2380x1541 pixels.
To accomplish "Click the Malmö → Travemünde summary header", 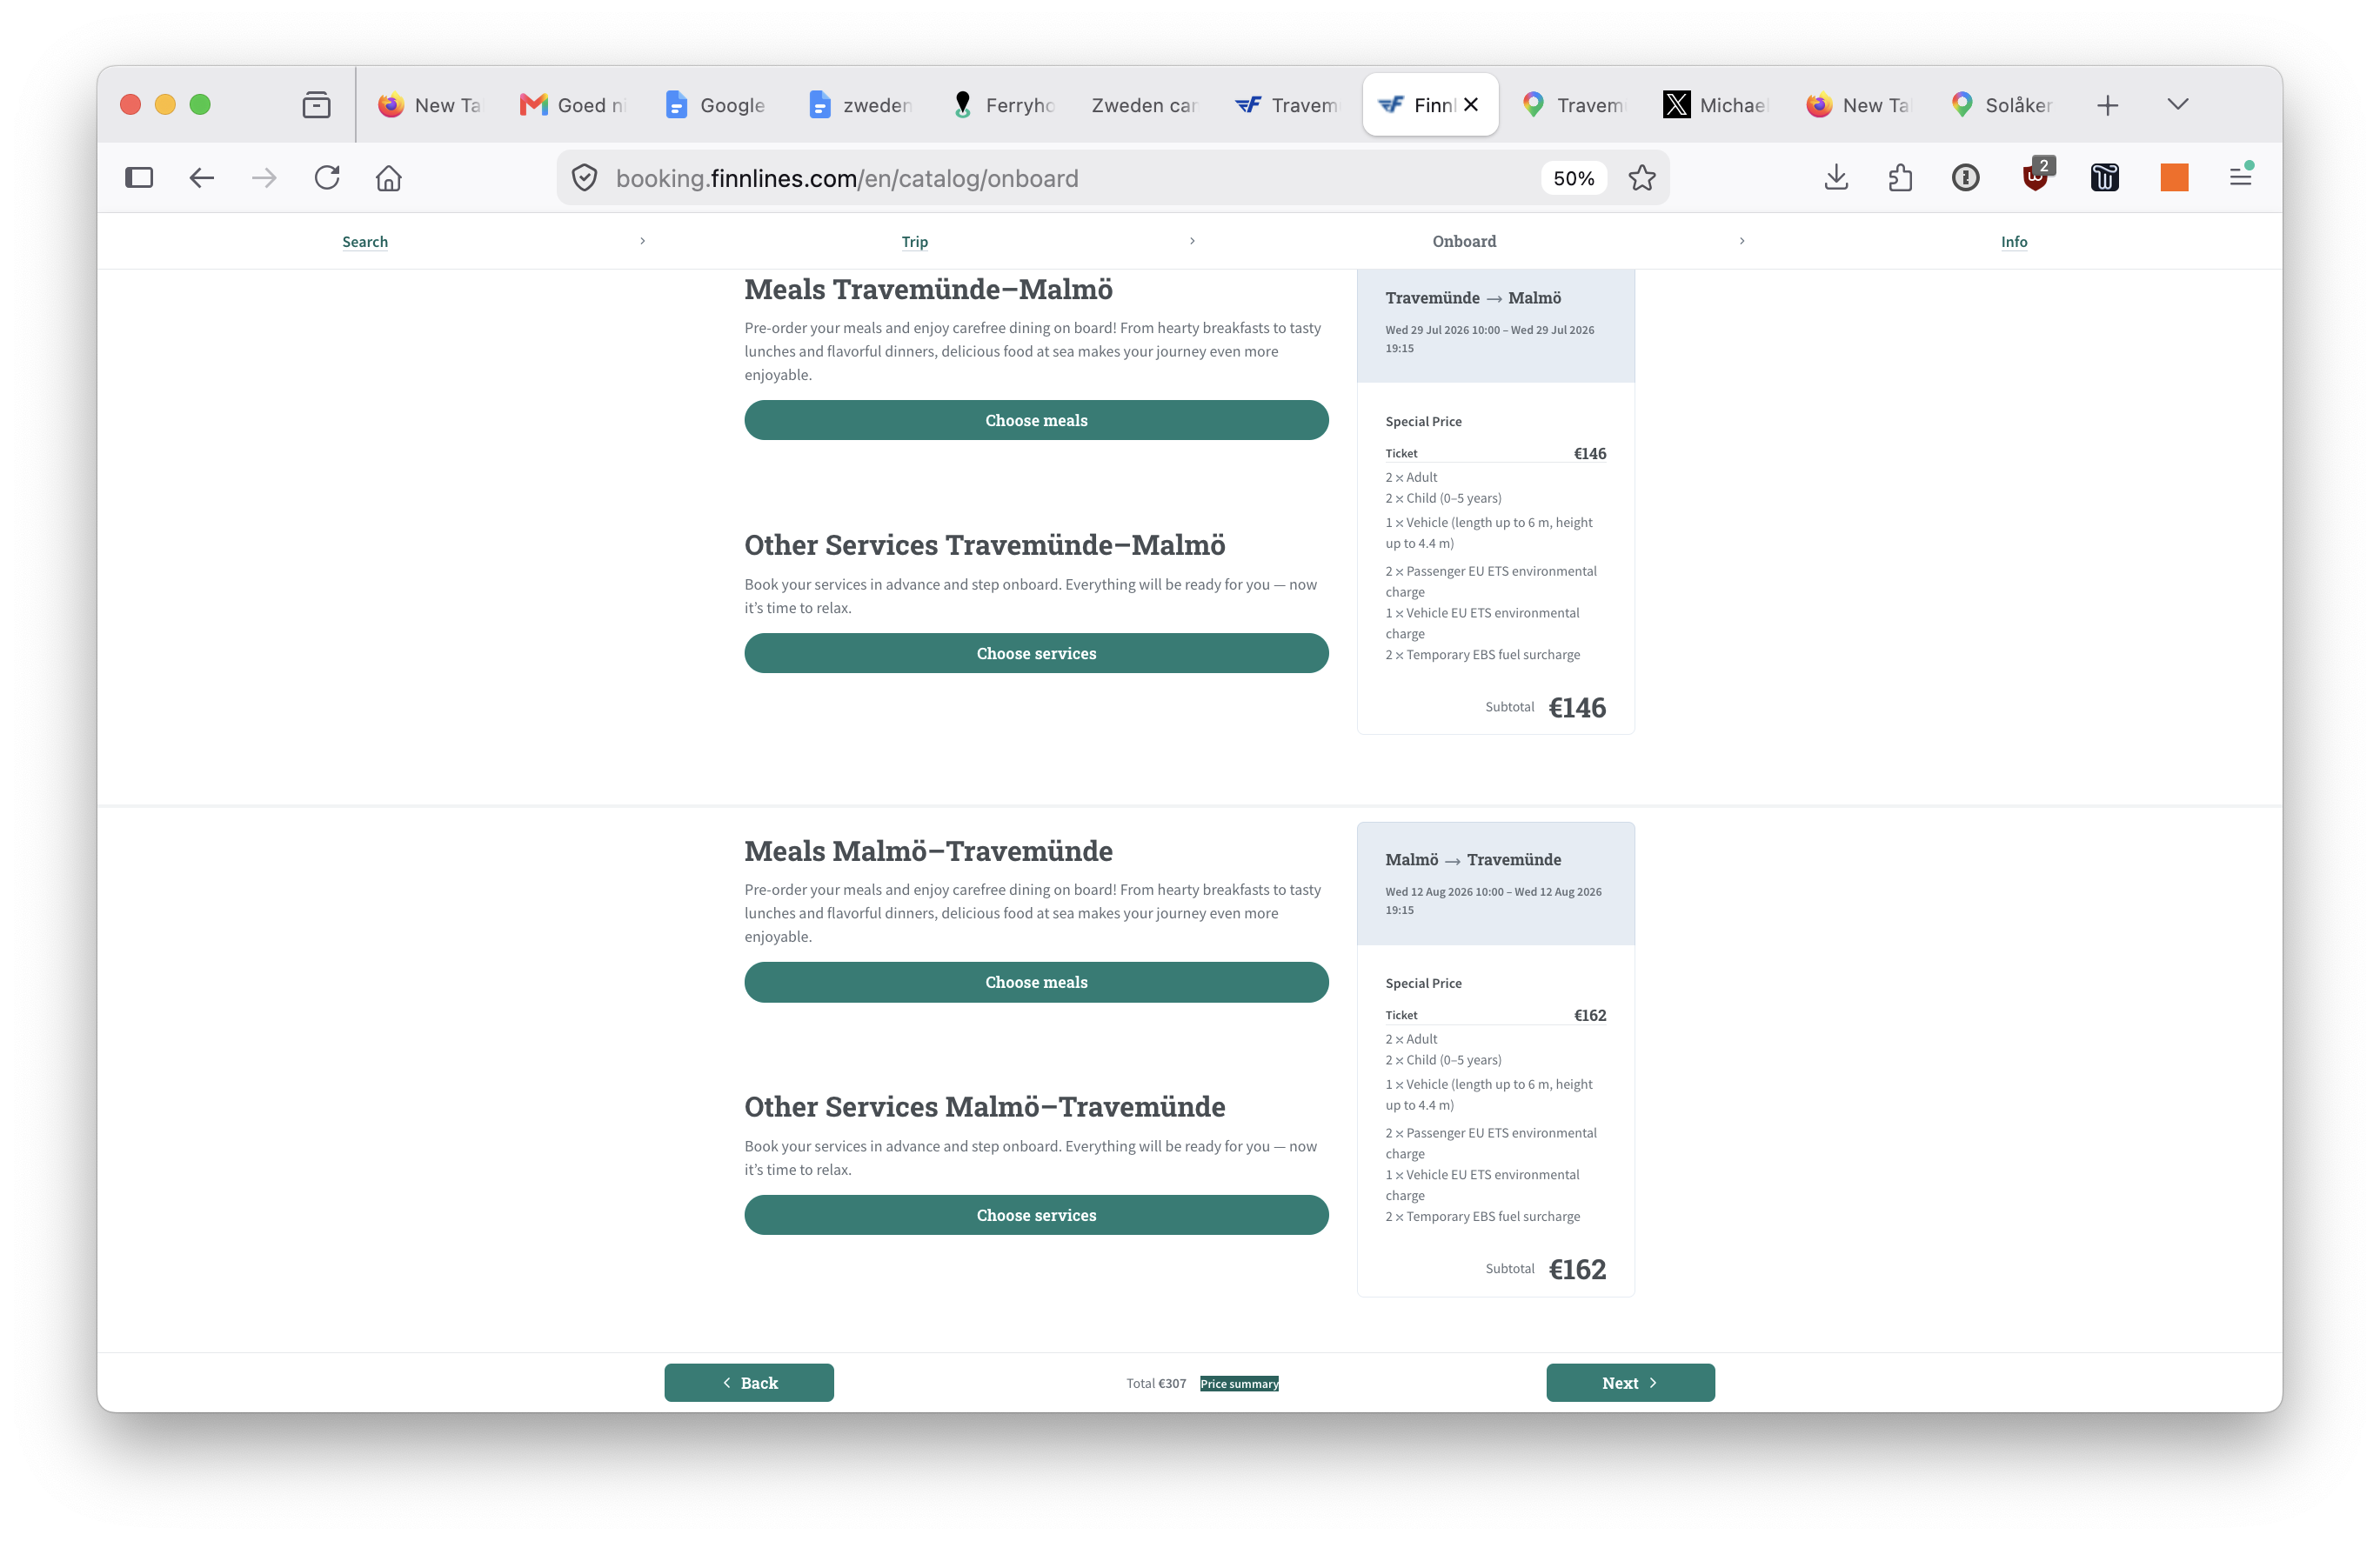I will pyautogui.click(x=1473, y=860).
